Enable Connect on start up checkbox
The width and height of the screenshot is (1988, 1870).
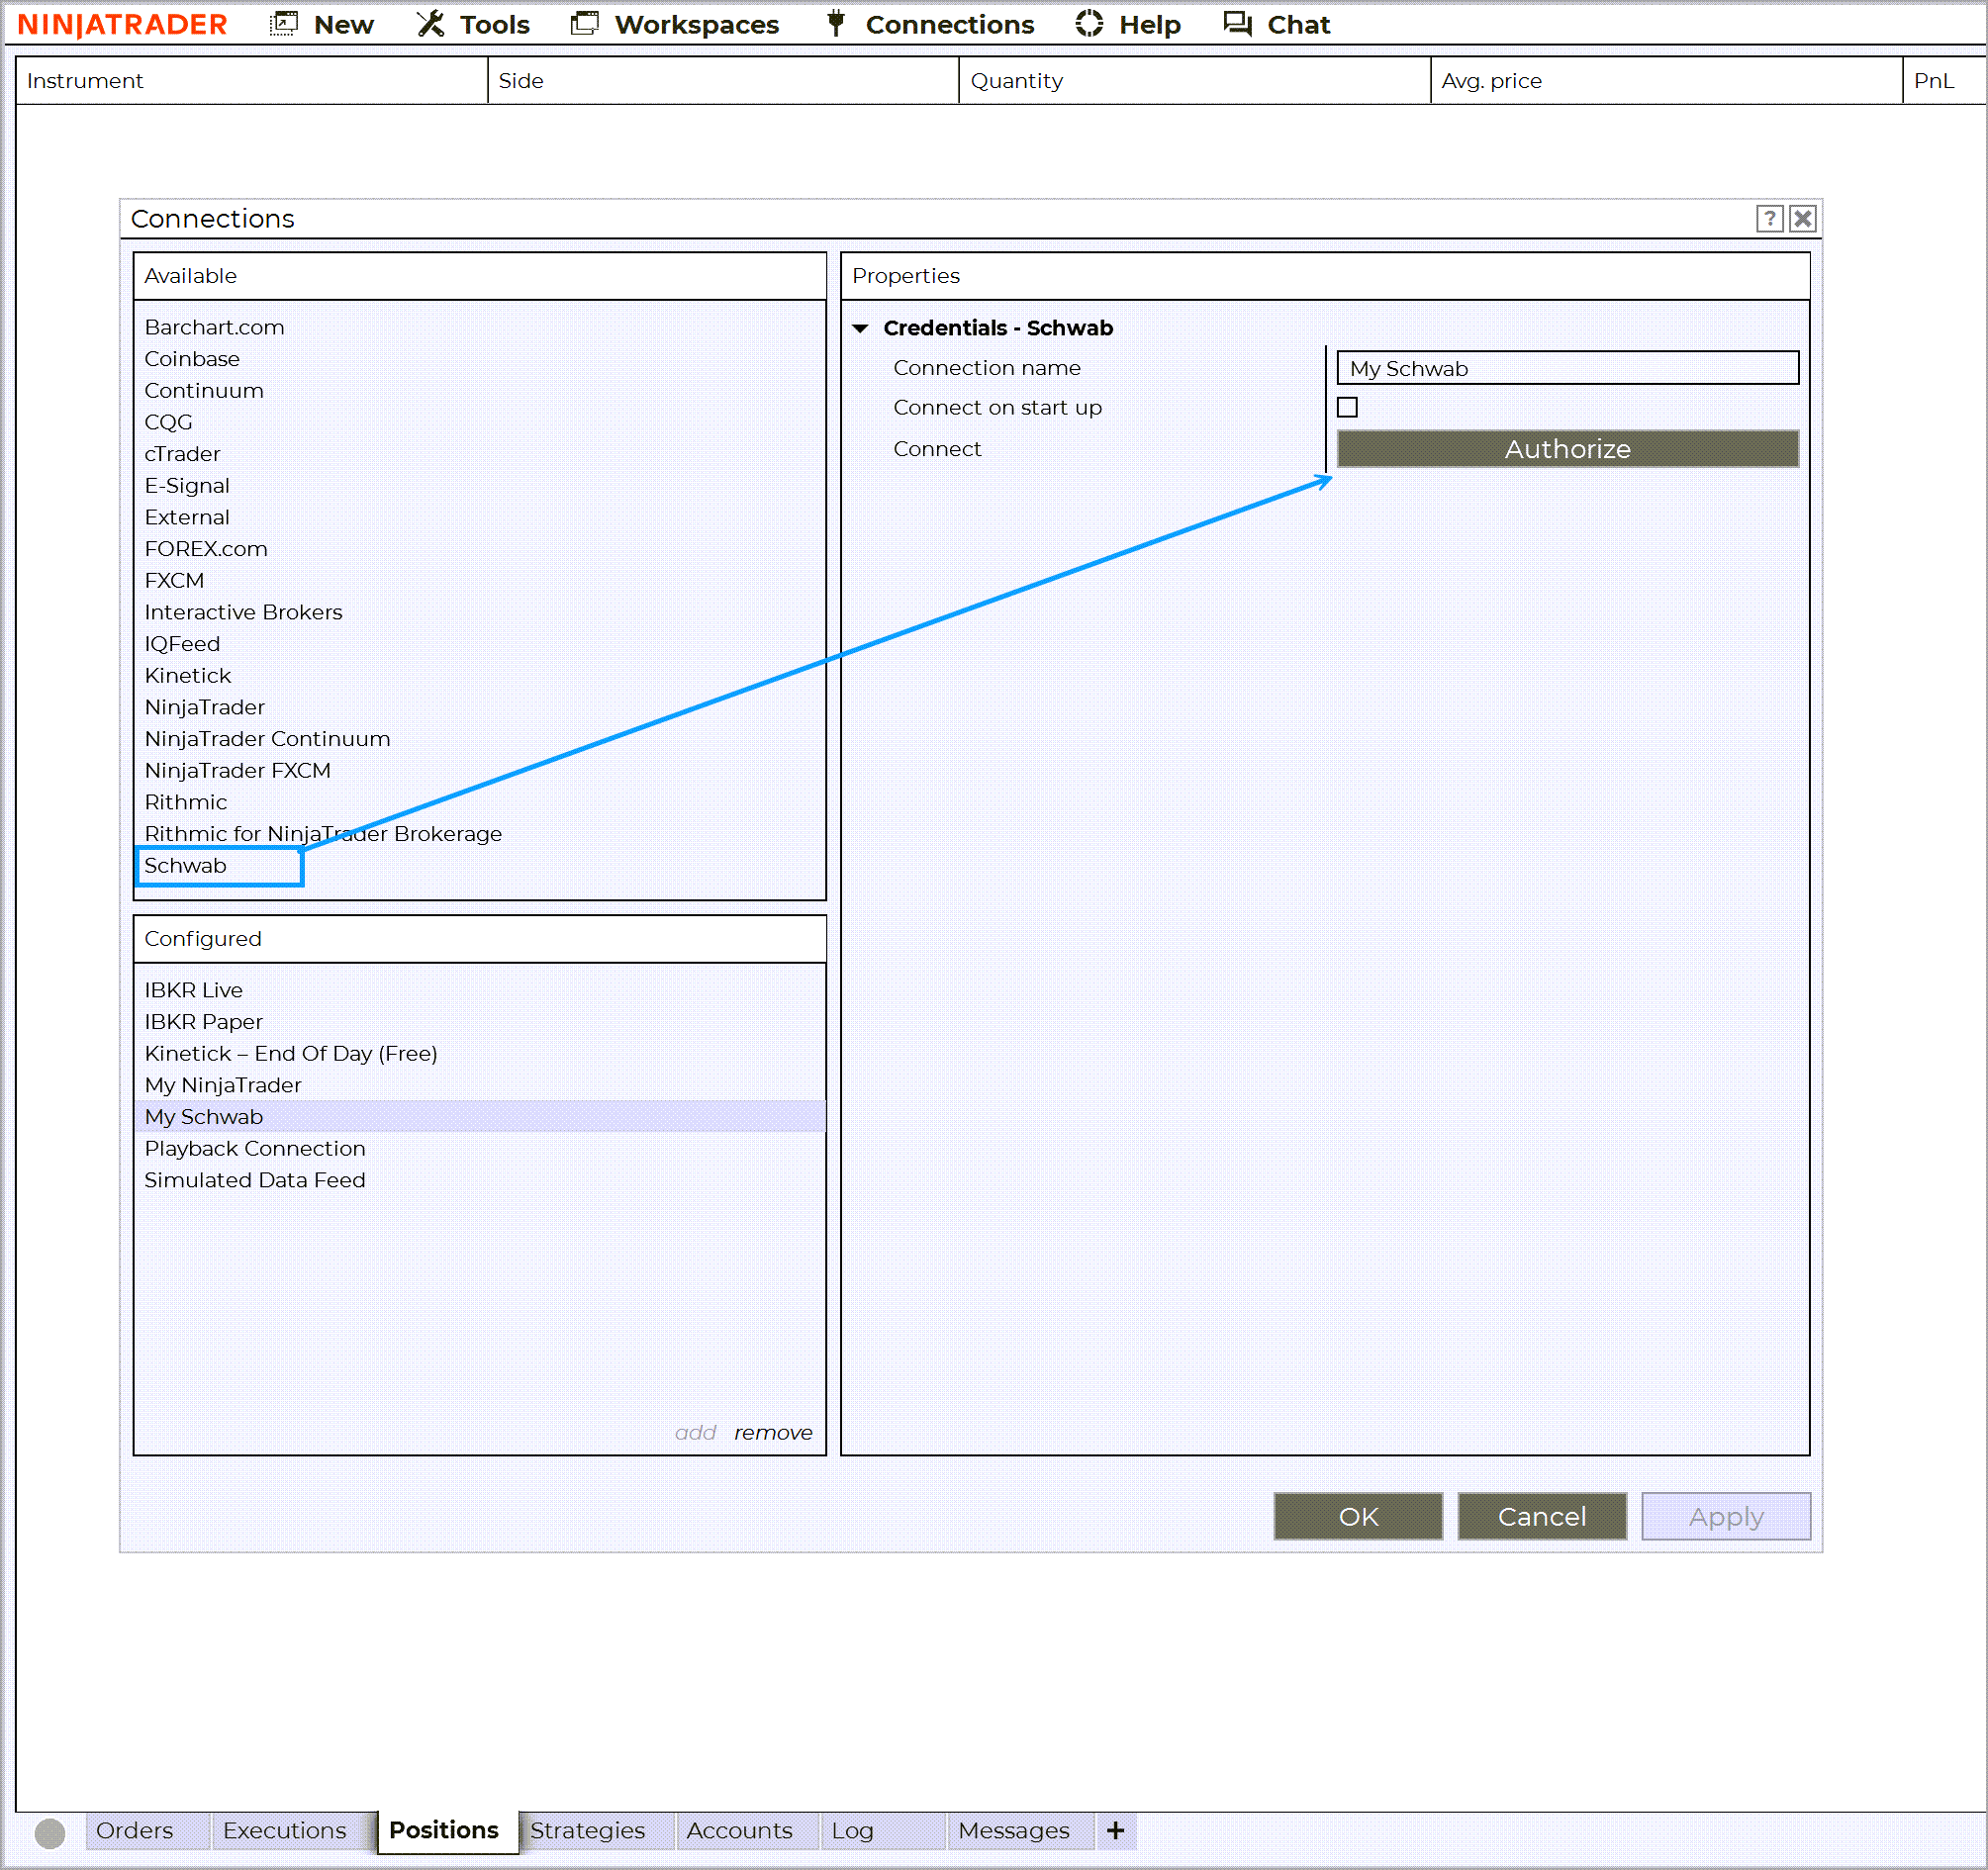click(x=1347, y=407)
